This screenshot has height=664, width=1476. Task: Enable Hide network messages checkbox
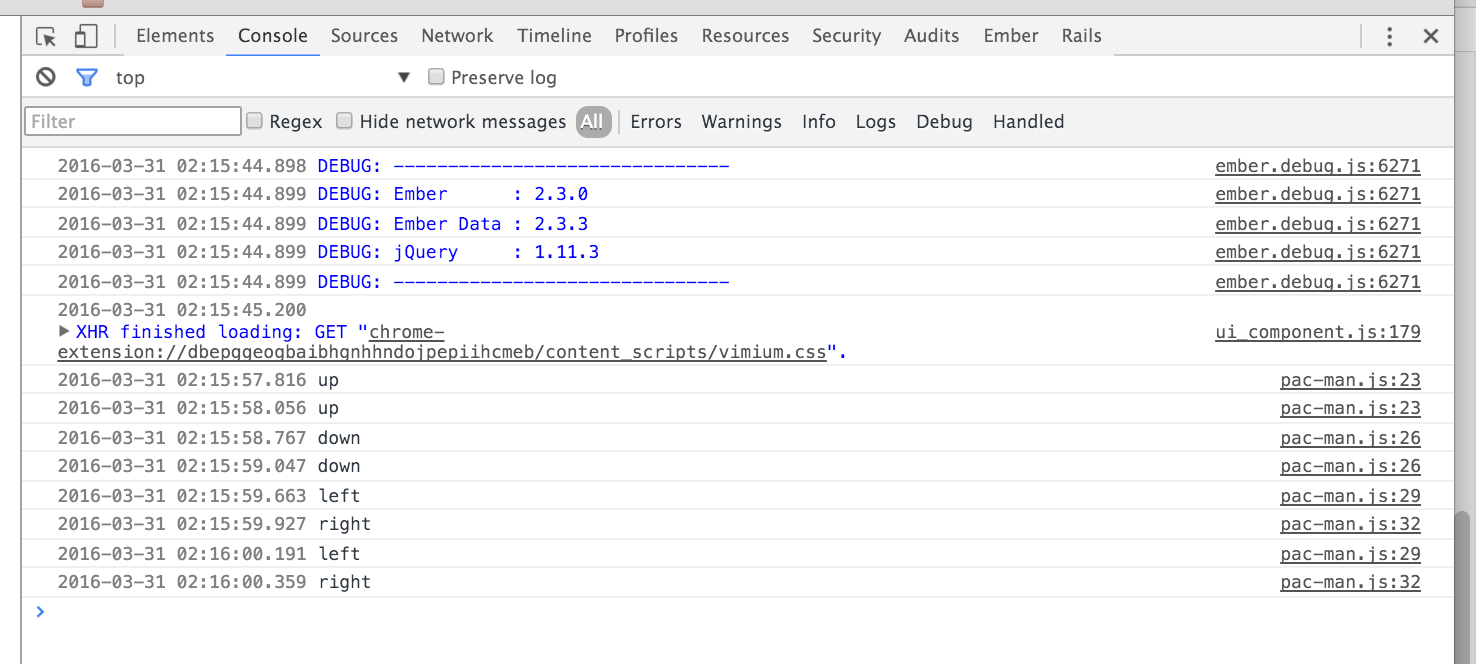click(x=345, y=121)
